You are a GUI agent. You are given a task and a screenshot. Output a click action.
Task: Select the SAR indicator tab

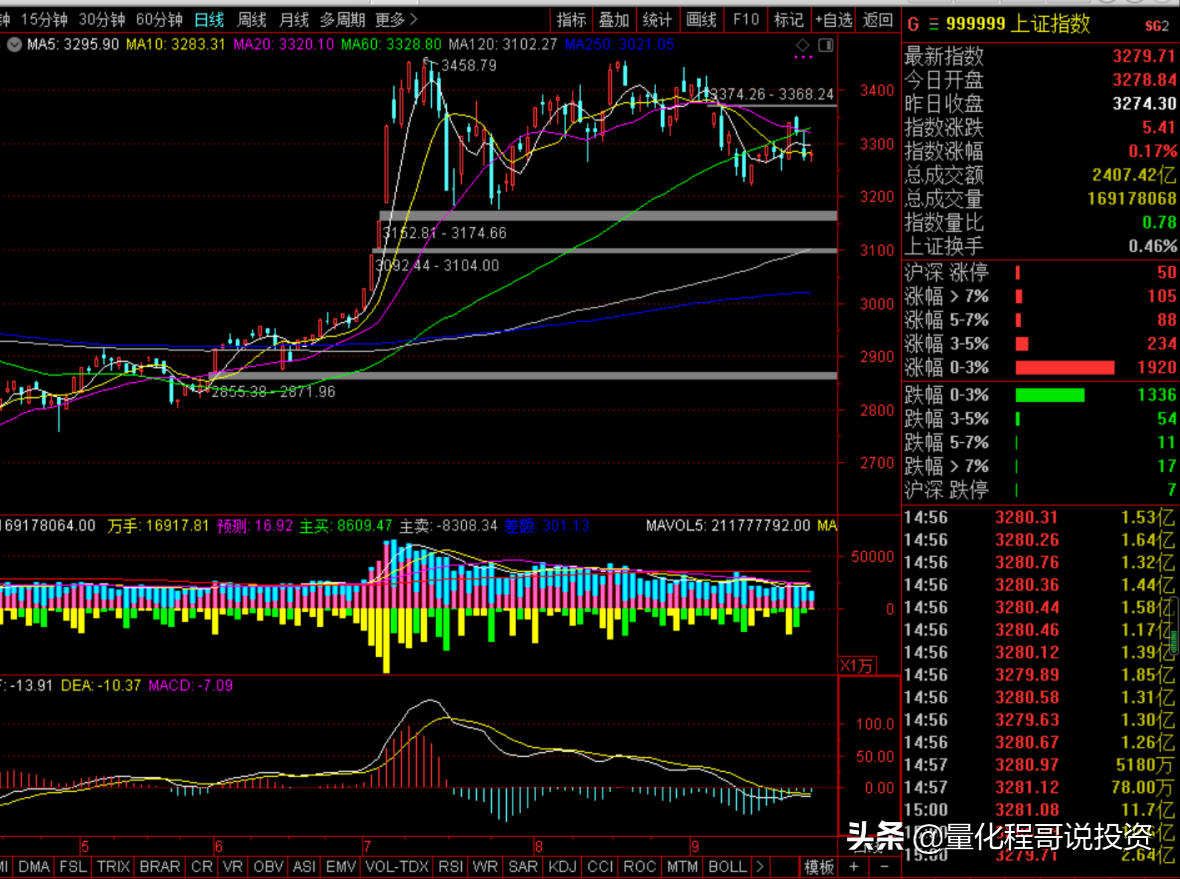(522, 867)
